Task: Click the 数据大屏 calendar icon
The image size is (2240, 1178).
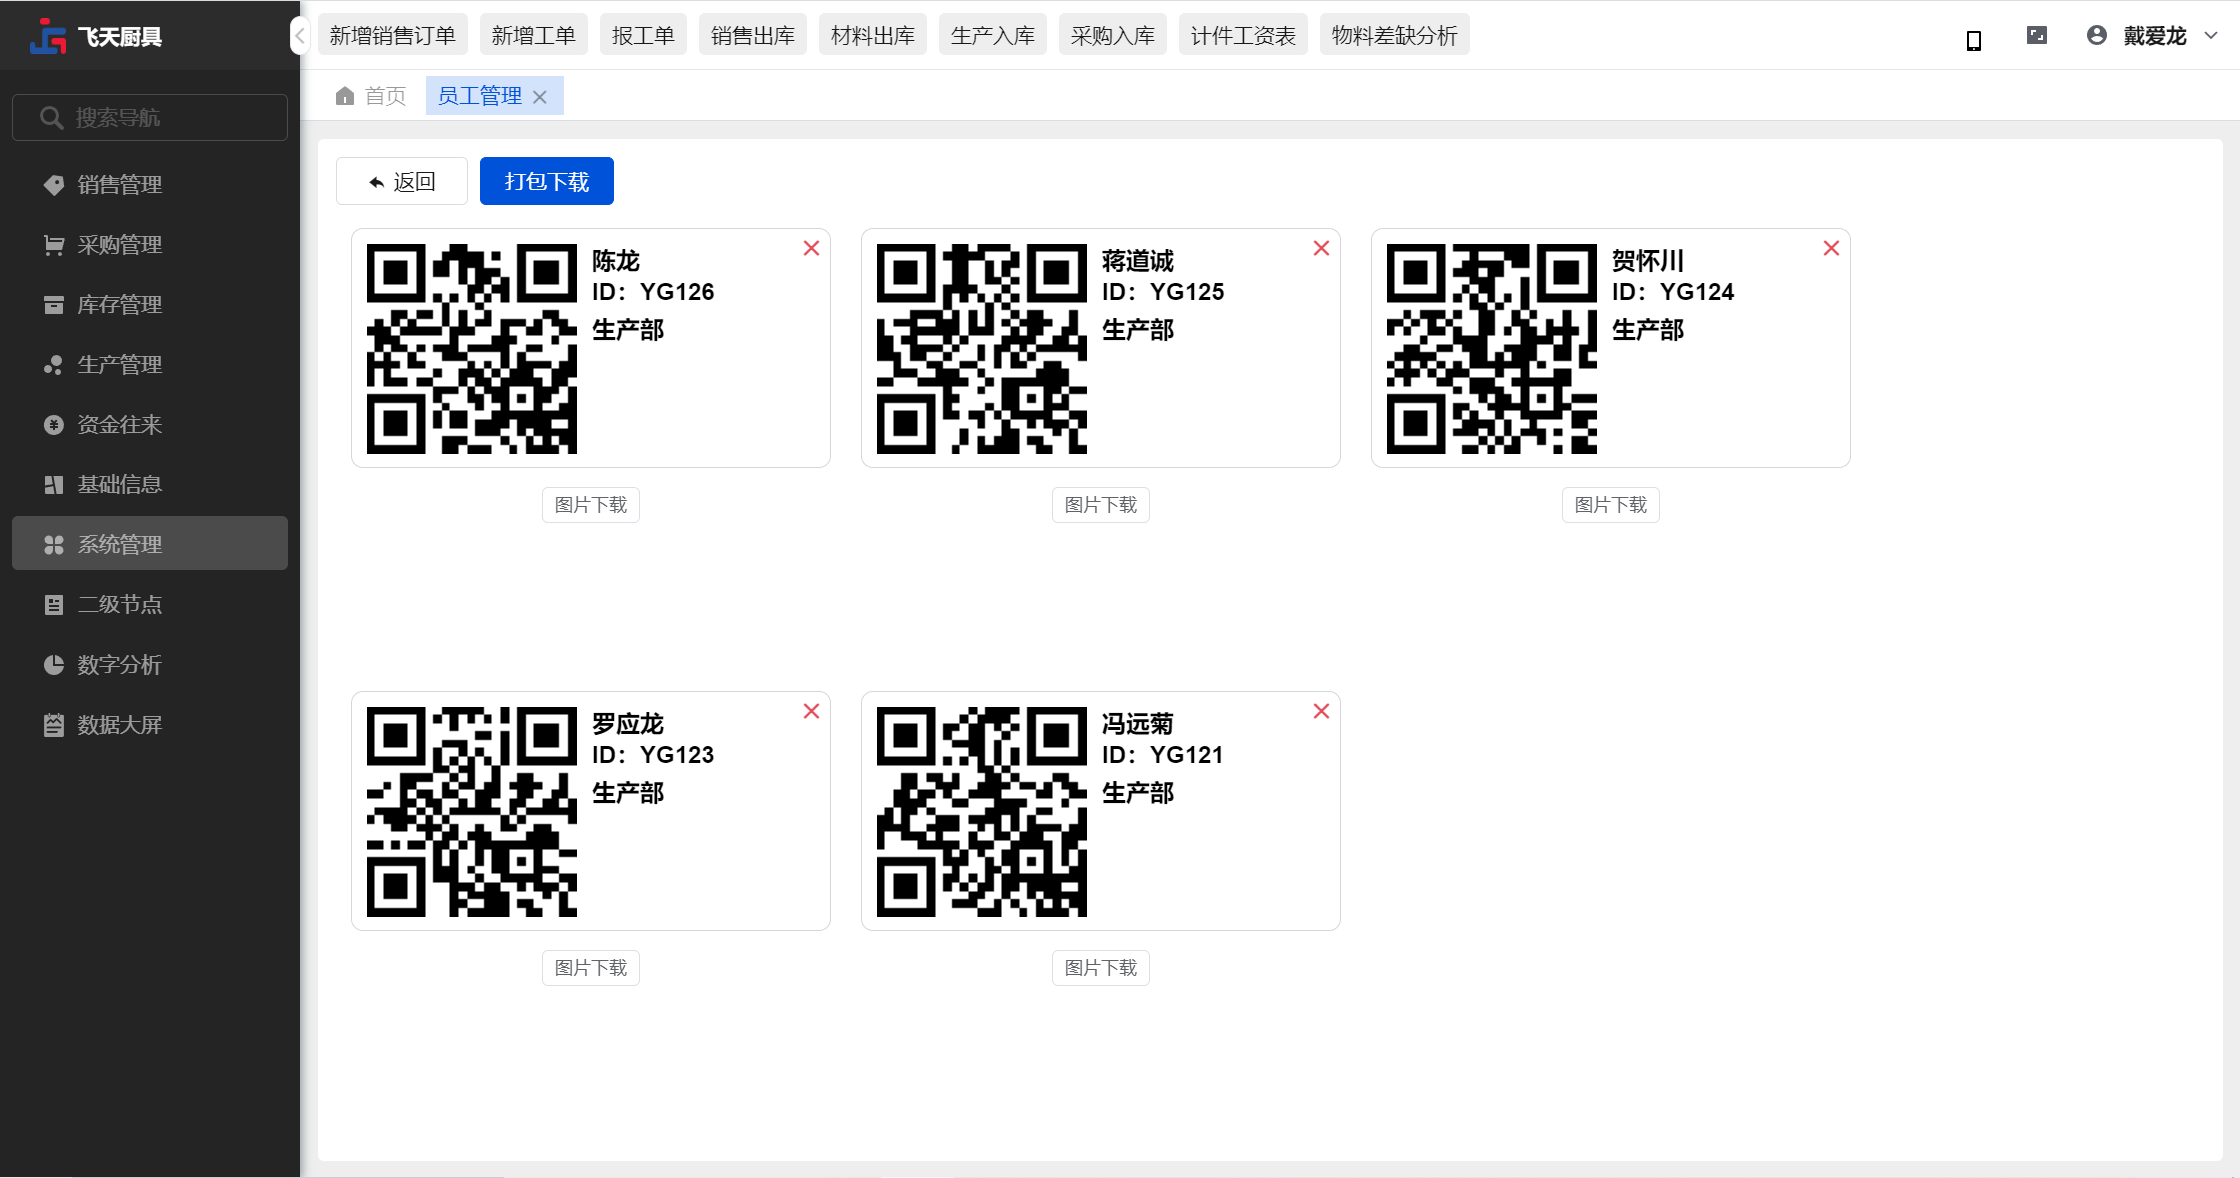Action: pos(54,725)
